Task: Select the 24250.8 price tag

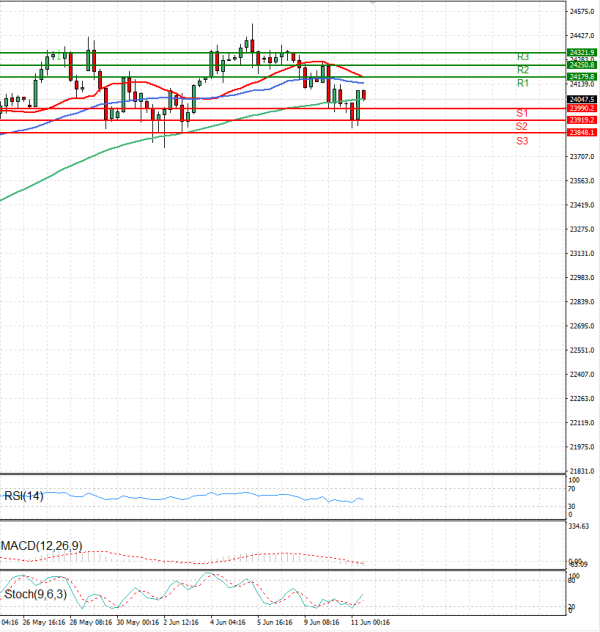Action: click(581, 65)
